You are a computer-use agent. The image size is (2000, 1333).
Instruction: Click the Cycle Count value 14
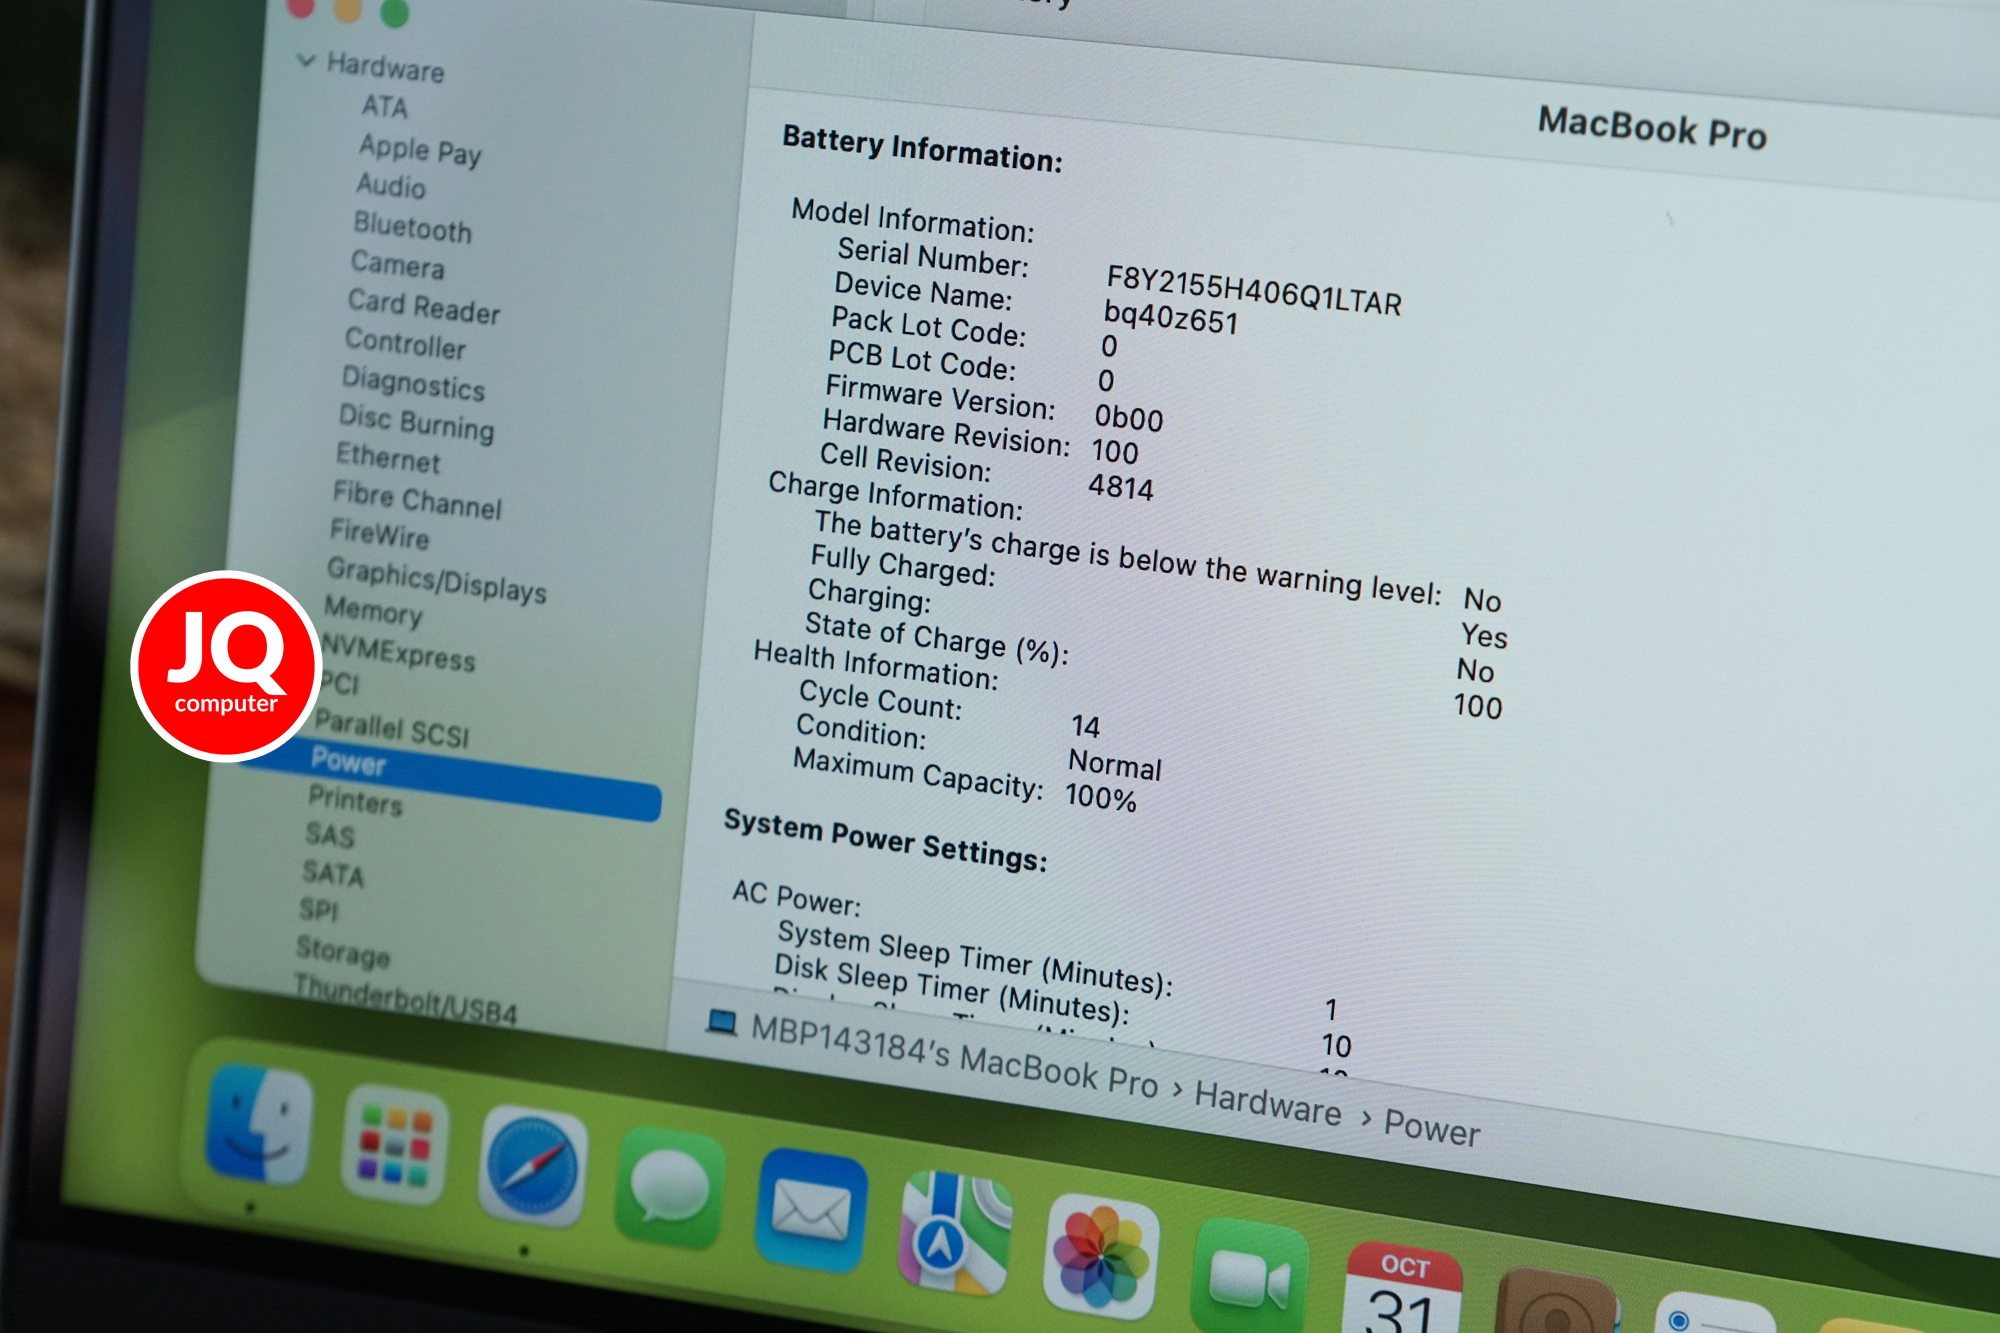tap(1085, 726)
